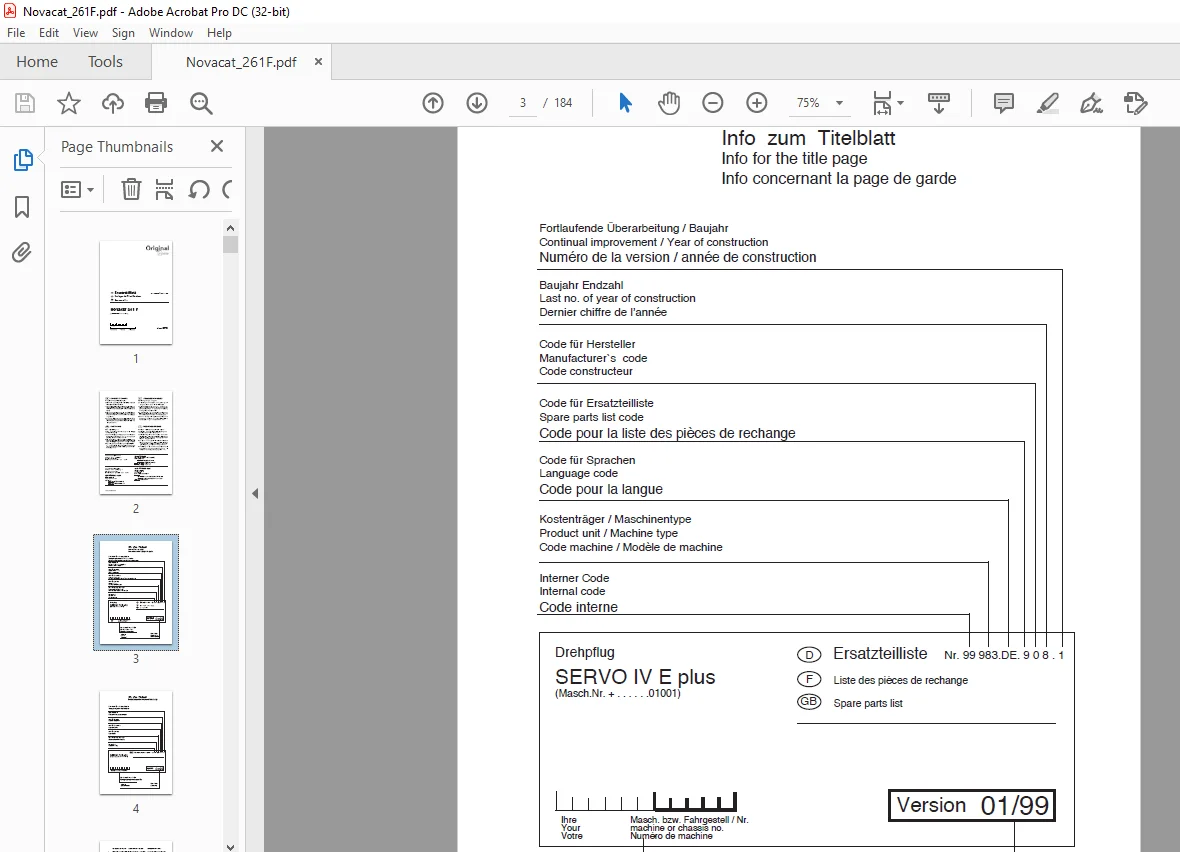This screenshot has width=1180, height=852.
Task: Delete selected page thumbnail with trash icon
Action: 131,189
